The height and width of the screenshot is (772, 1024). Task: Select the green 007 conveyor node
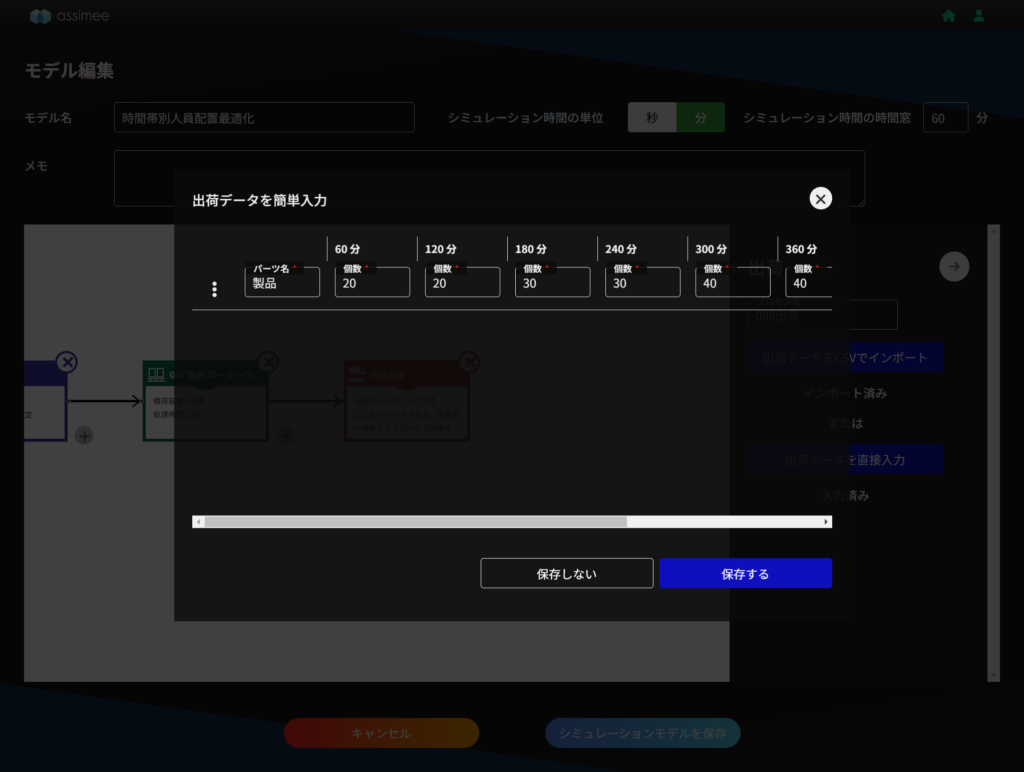coord(206,401)
